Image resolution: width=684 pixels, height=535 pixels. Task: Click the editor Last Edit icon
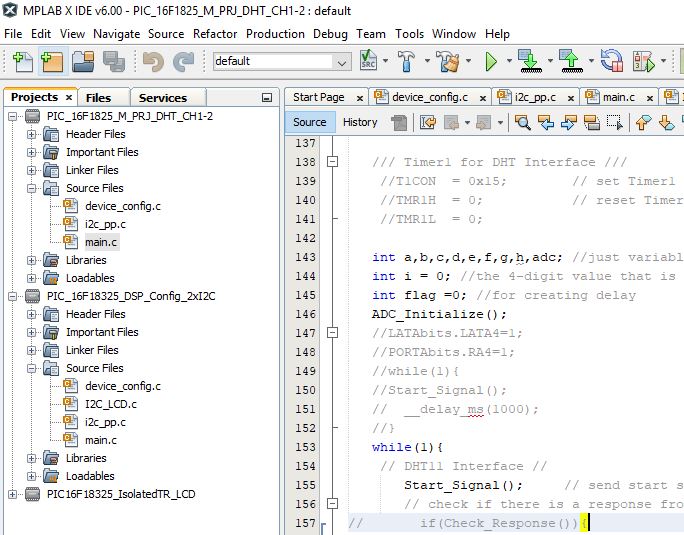(428, 123)
